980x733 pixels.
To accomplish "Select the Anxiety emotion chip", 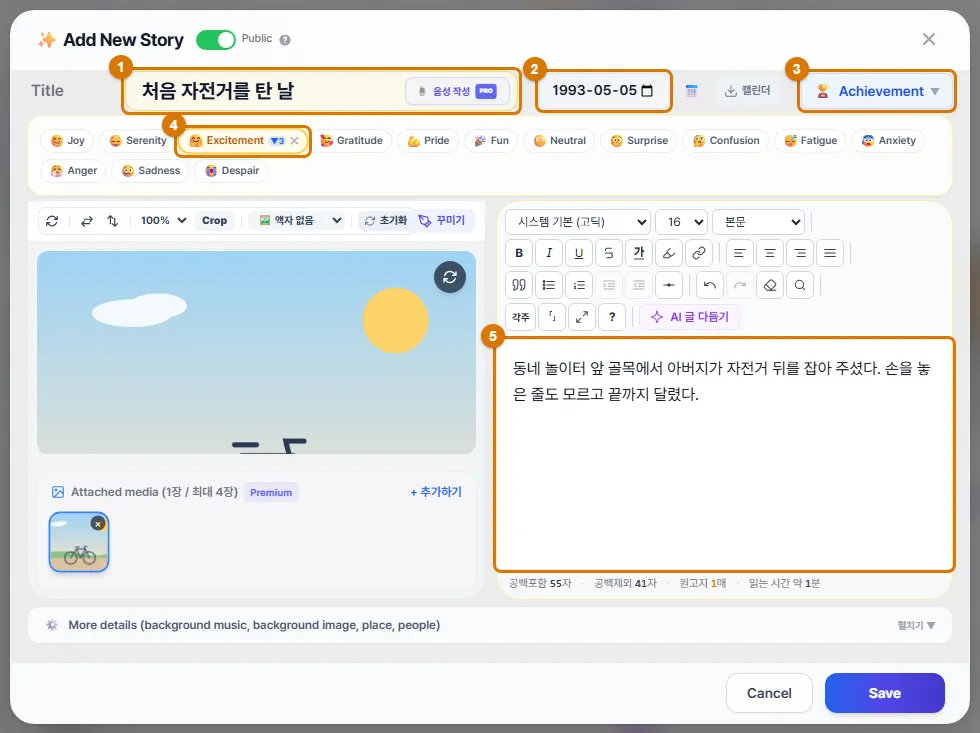I will 888,141.
